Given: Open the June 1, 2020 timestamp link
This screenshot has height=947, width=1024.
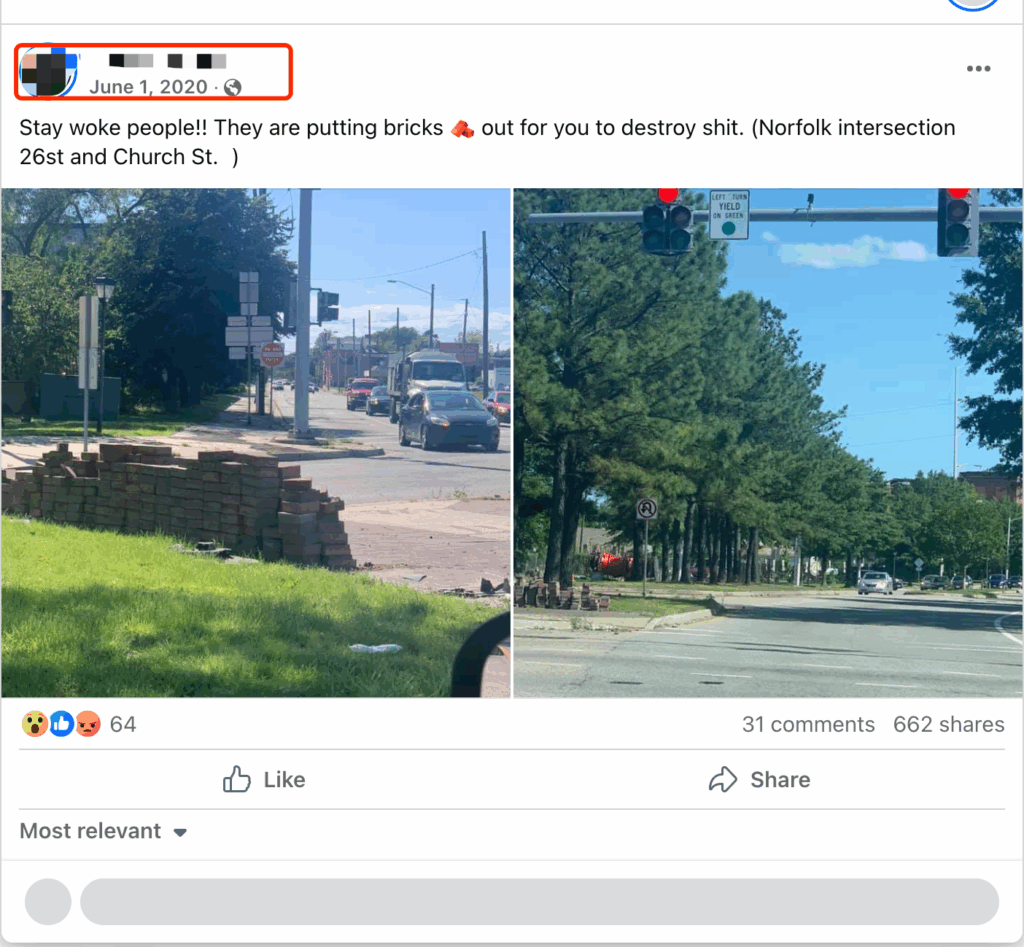Looking at the screenshot, I should (x=148, y=87).
